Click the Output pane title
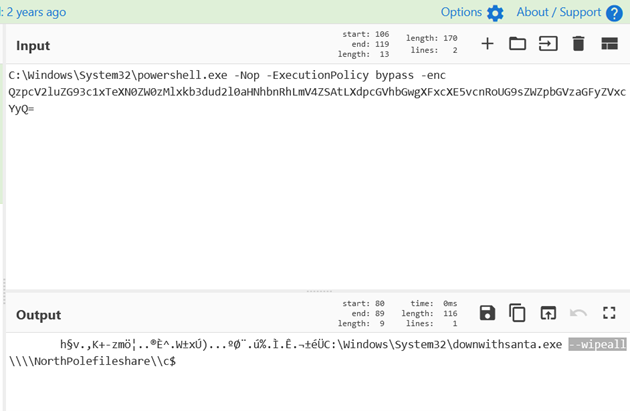 pos(38,315)
